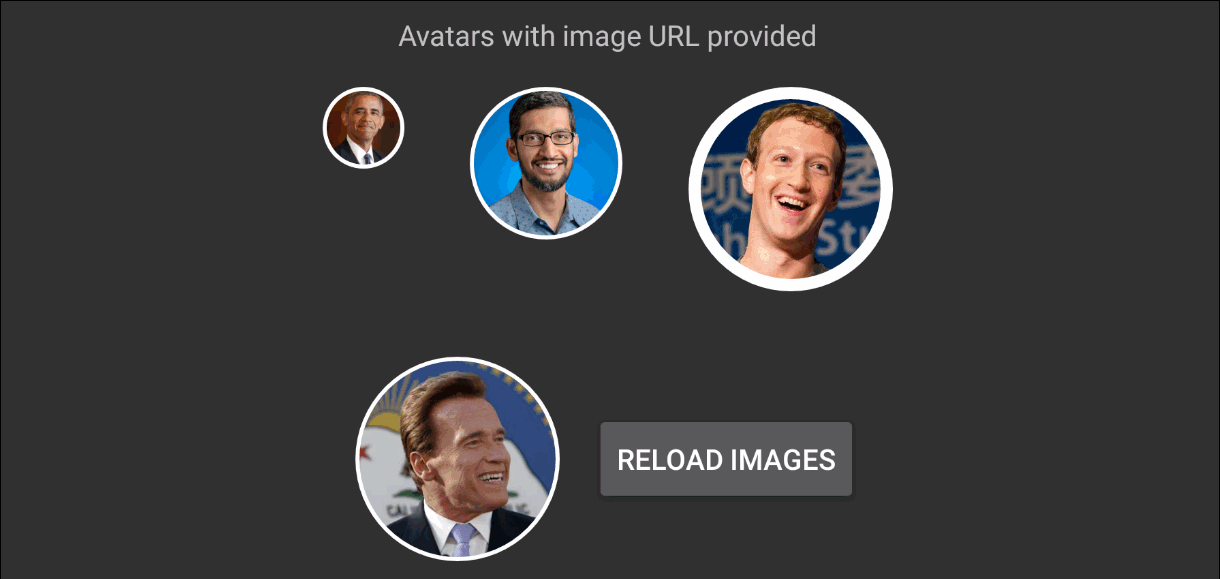Select avatar of bearded man in blue shirt
The height and width of the screenshot is (579, 1220).
(x=546, y=163)
